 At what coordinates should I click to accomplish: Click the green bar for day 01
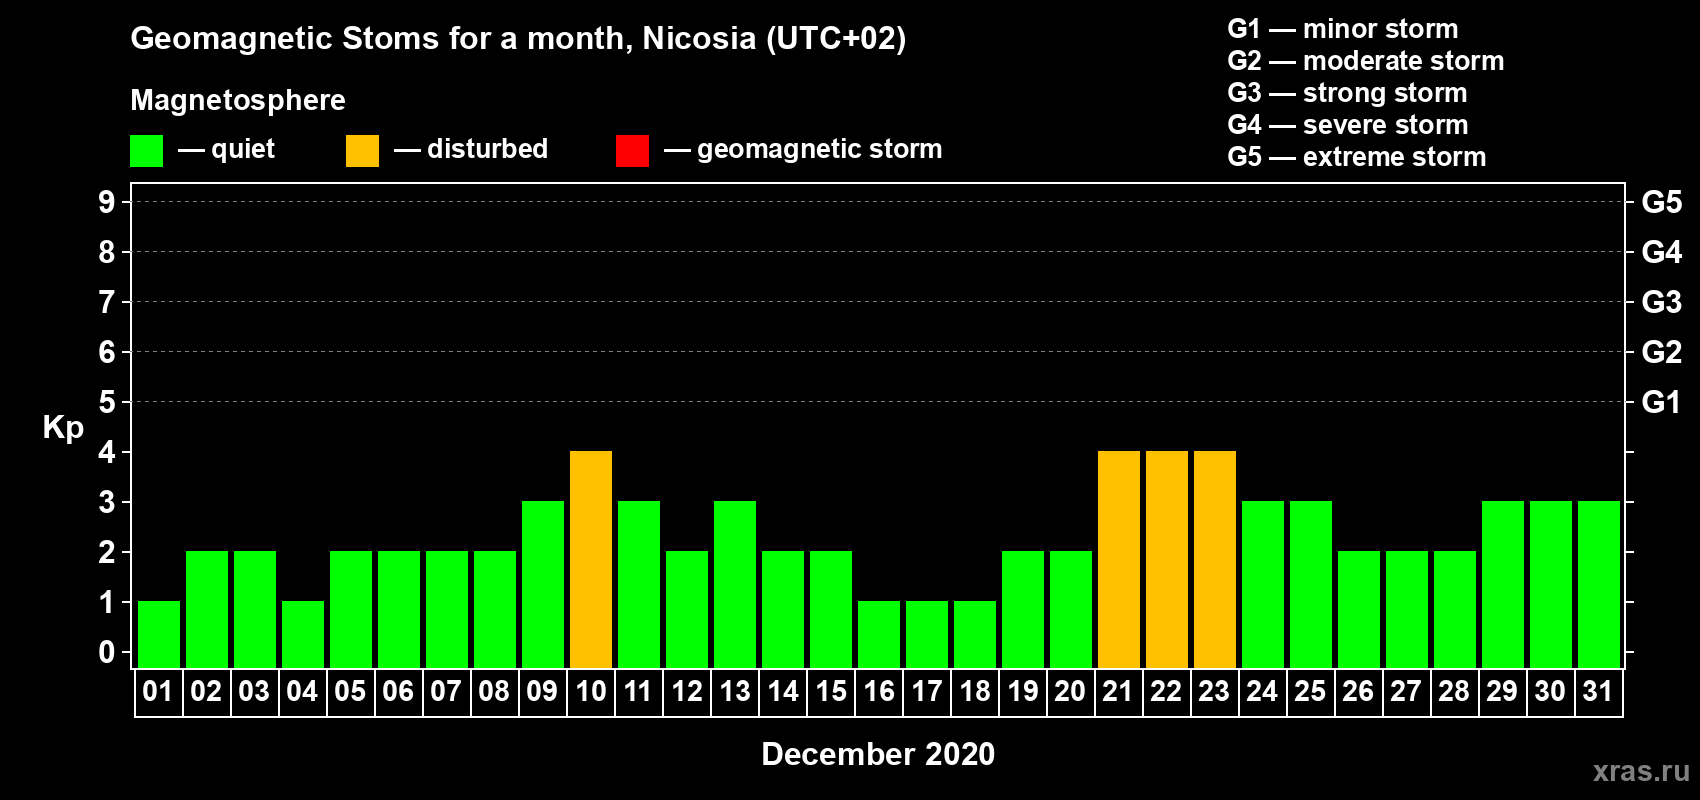point(159,634)
